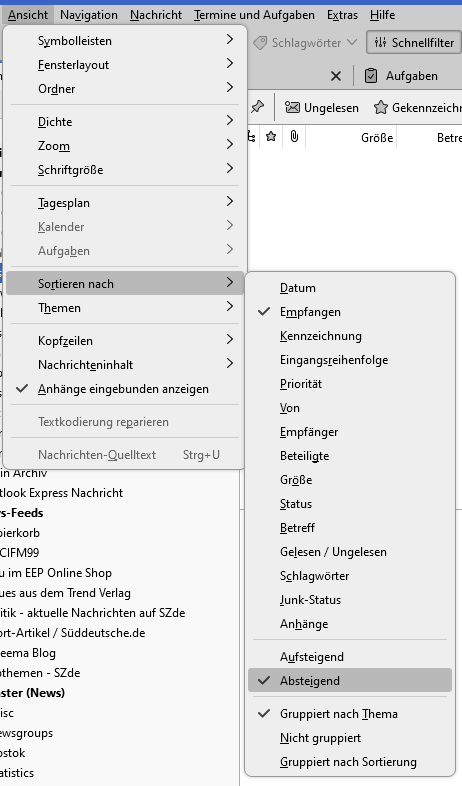Close the pane with X button
The width and height of the screenshot is (462, 786).
pyautogui.click(x=336, y=76)
